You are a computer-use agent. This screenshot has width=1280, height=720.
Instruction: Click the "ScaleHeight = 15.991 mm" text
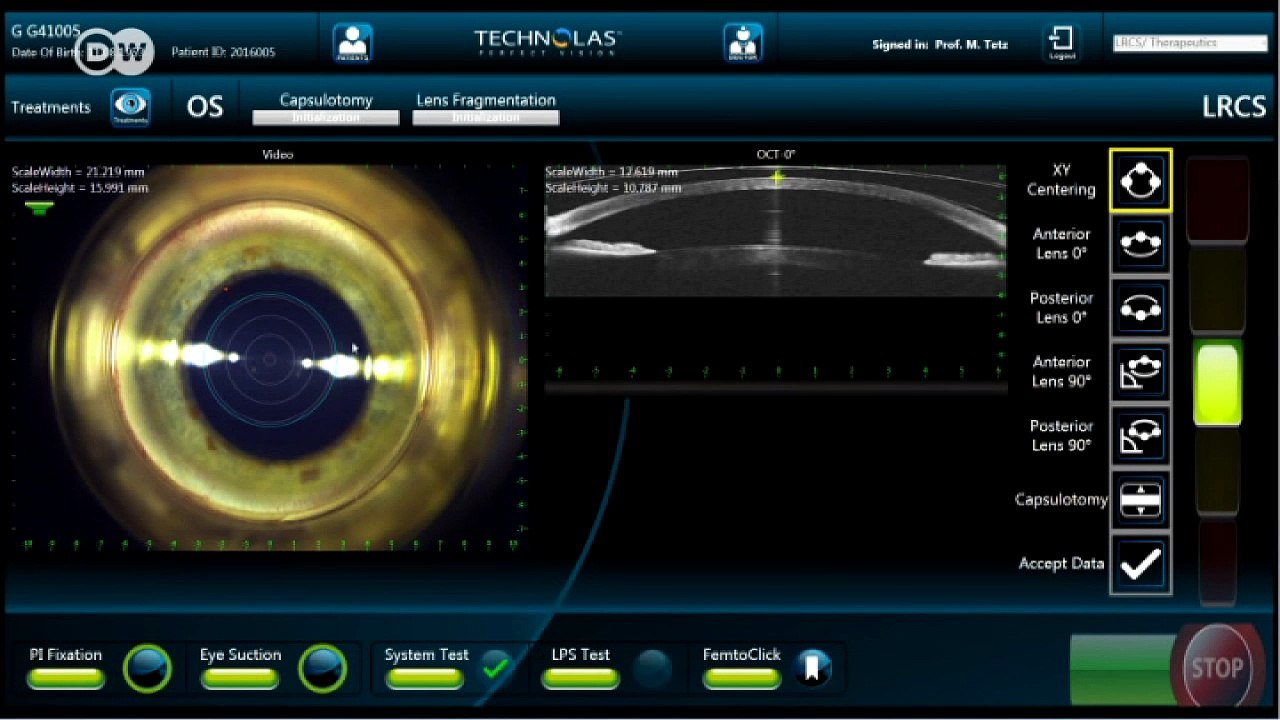click(x=80, y=187)
